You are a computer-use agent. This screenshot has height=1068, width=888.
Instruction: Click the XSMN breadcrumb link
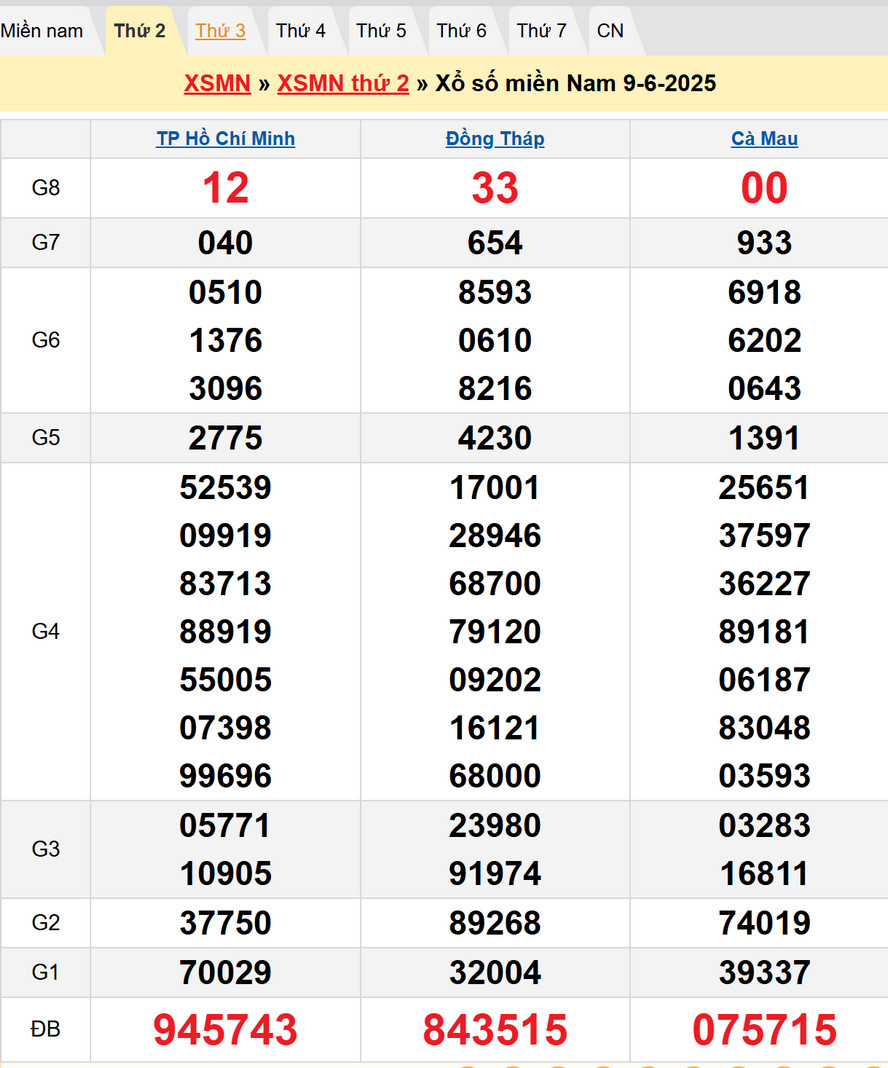(217, 83)
